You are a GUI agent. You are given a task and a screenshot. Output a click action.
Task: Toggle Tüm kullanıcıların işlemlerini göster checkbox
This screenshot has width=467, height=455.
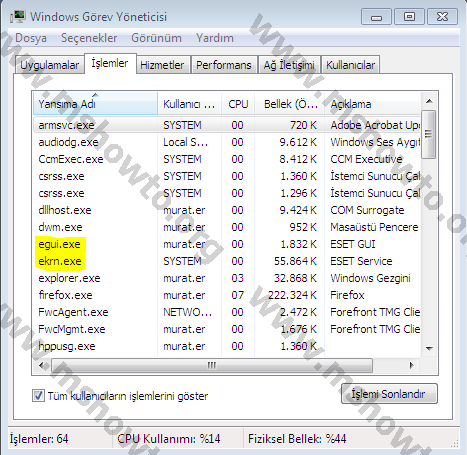click(x=38, y=396)
